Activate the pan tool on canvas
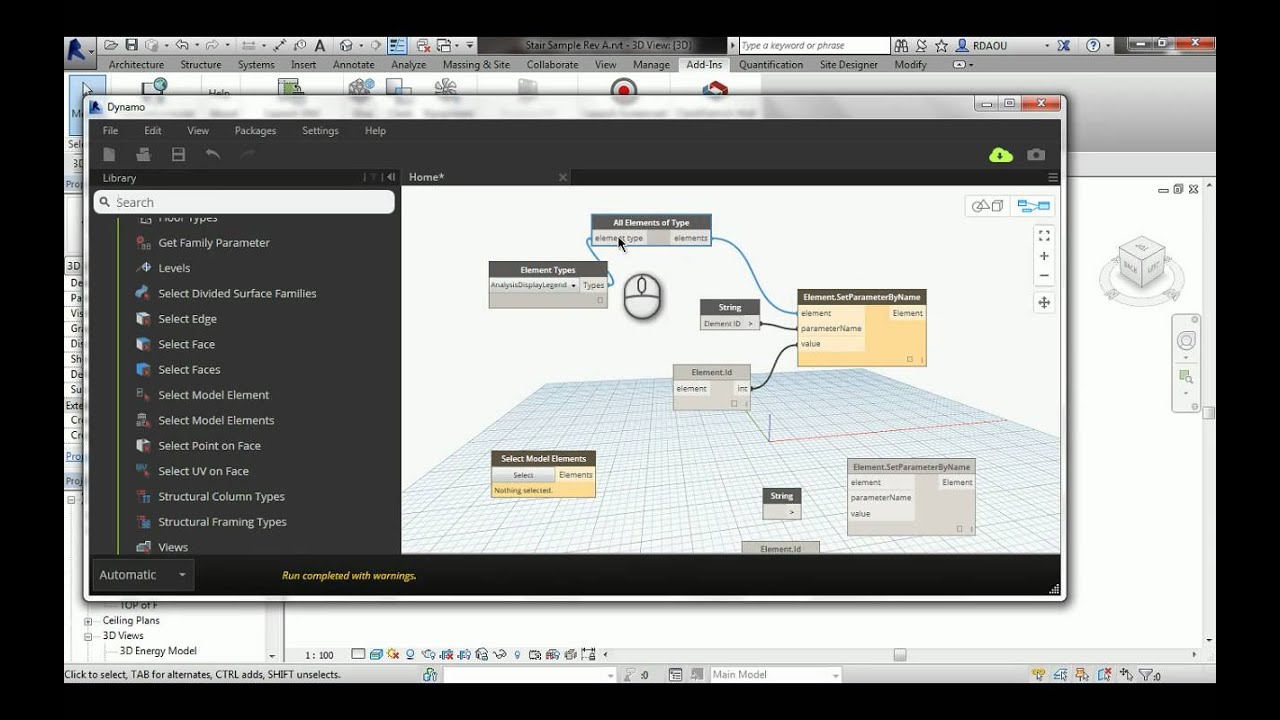This screenshot has height=720, width=1280. 1044,302
